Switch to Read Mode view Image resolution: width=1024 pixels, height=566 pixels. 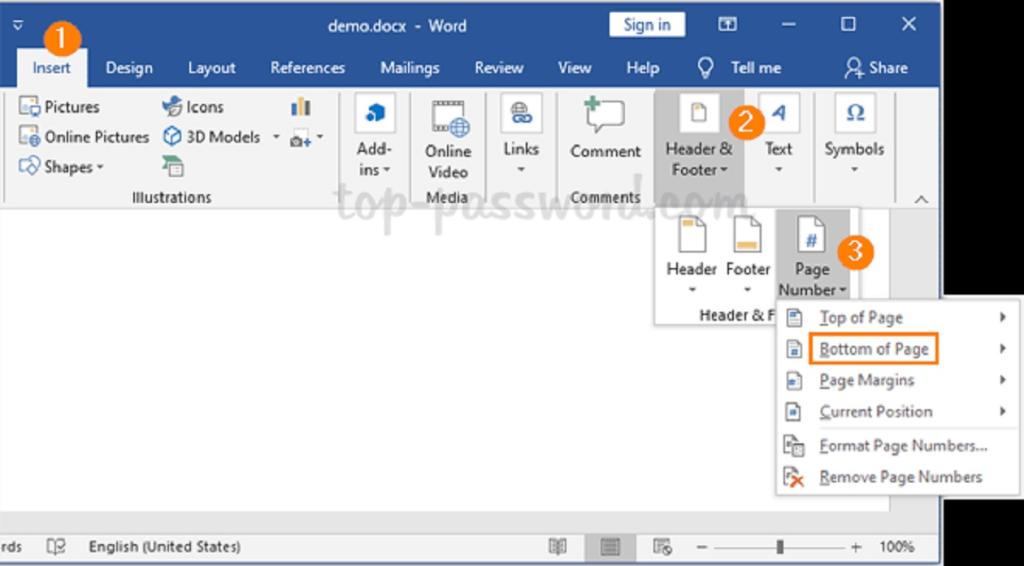[x=558, y=546]
